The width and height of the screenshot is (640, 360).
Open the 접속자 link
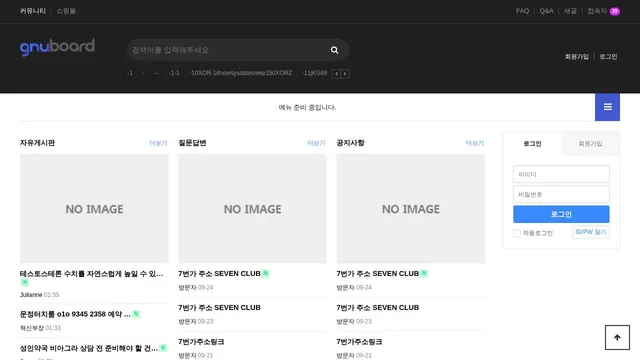point(597,11)
